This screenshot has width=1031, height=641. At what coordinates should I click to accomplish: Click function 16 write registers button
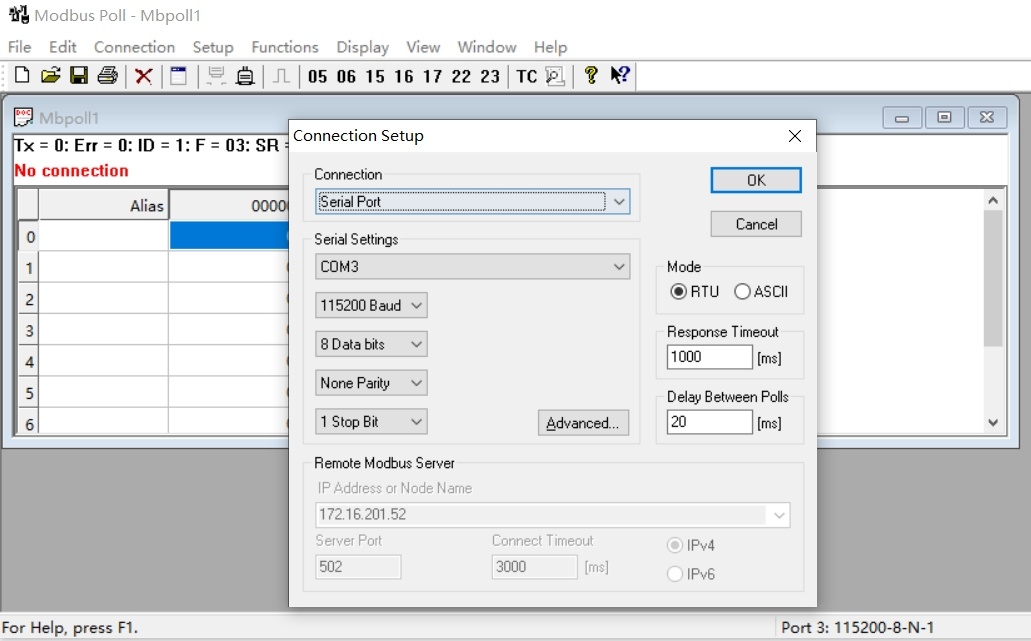coord(403,76)
